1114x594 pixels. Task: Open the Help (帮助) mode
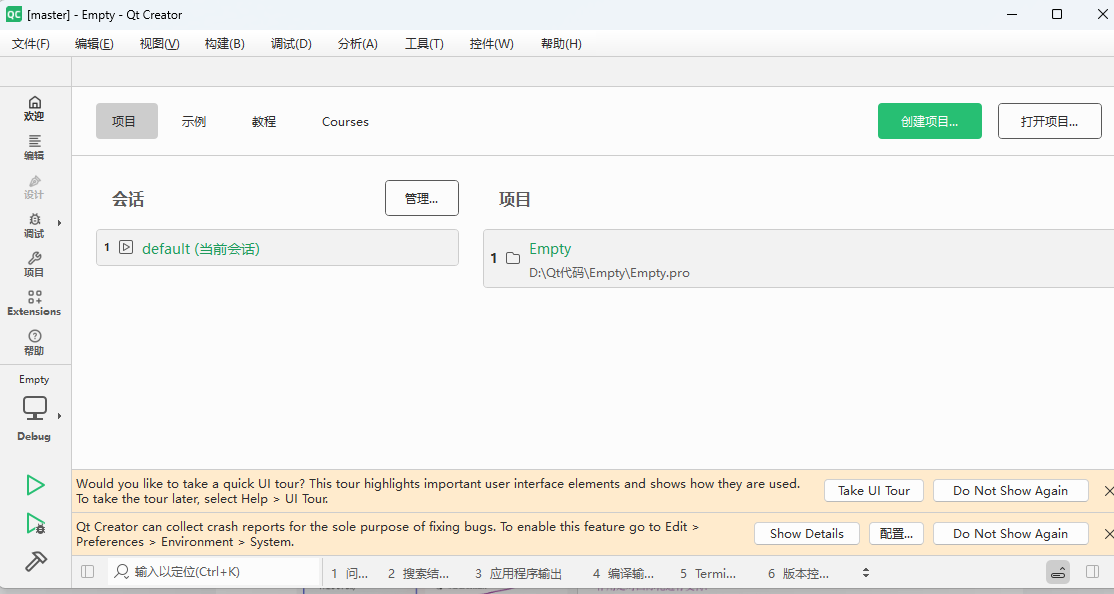(x=34, y=342)
